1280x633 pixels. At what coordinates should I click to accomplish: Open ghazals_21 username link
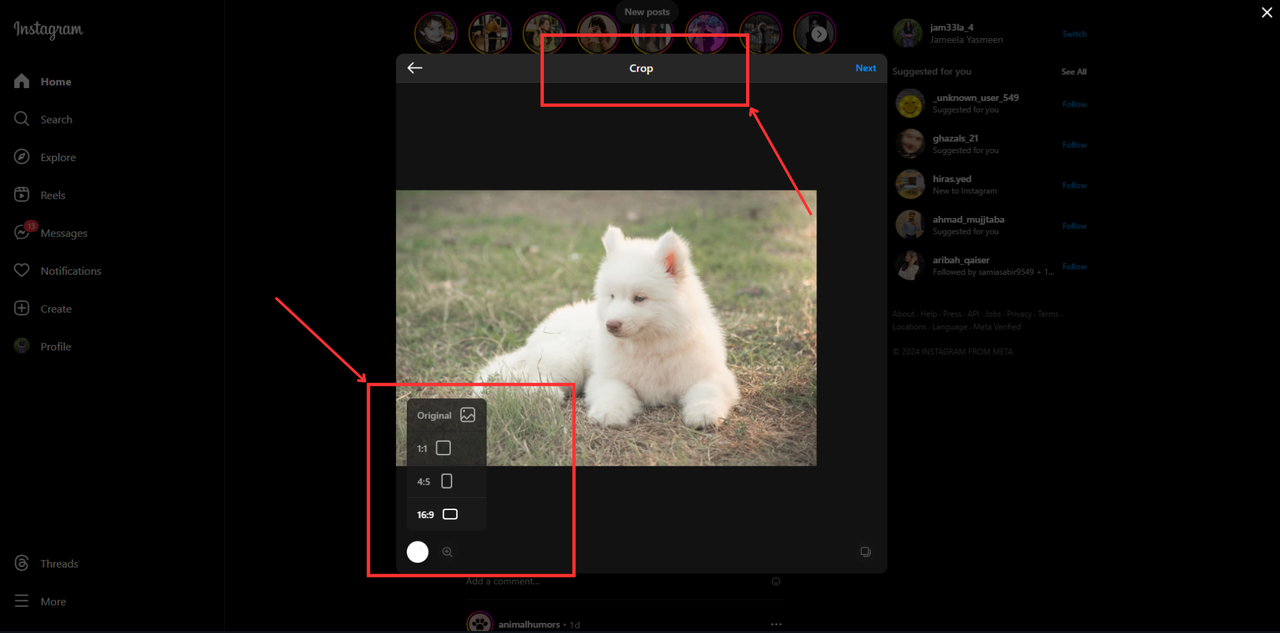point(956,138)
